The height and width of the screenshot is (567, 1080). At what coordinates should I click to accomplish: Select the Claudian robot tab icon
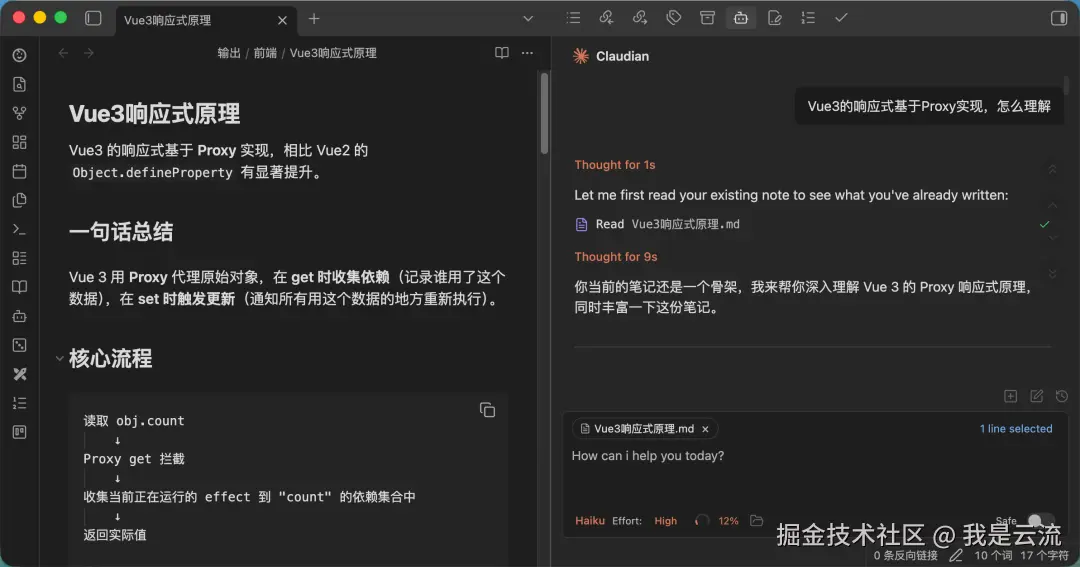pyautogui.click(x=740, y=19)
